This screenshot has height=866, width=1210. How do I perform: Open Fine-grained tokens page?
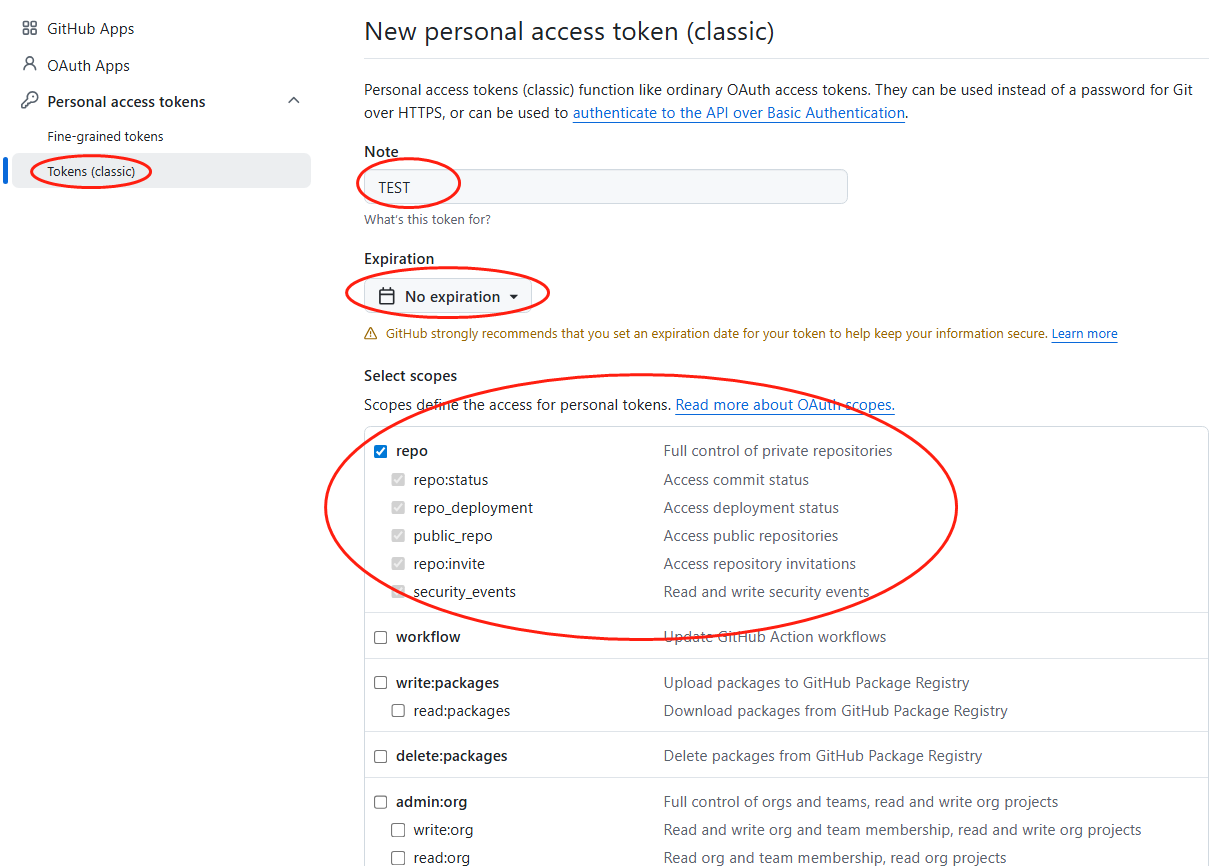[105, 136]
